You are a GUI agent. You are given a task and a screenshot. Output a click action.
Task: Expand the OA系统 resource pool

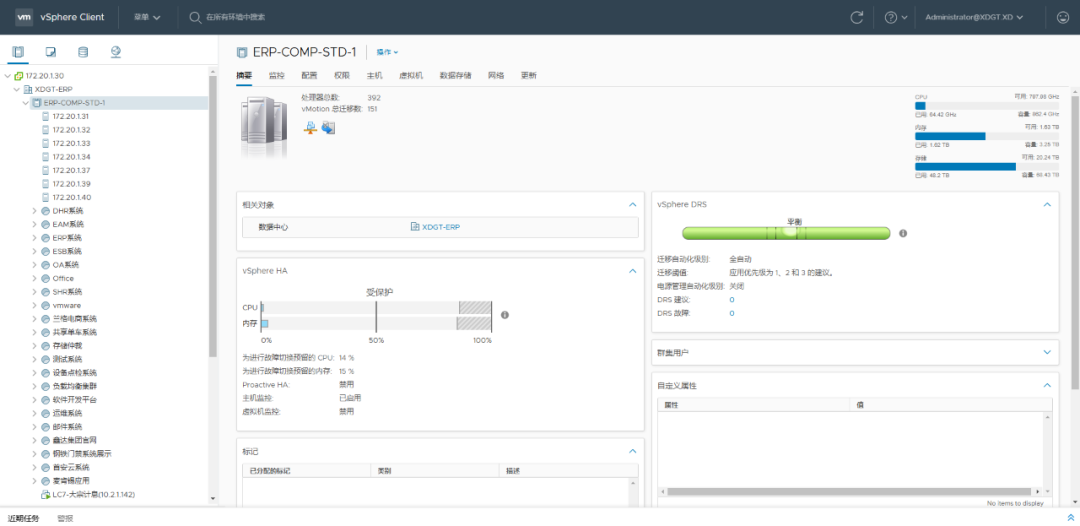point(34,264)
